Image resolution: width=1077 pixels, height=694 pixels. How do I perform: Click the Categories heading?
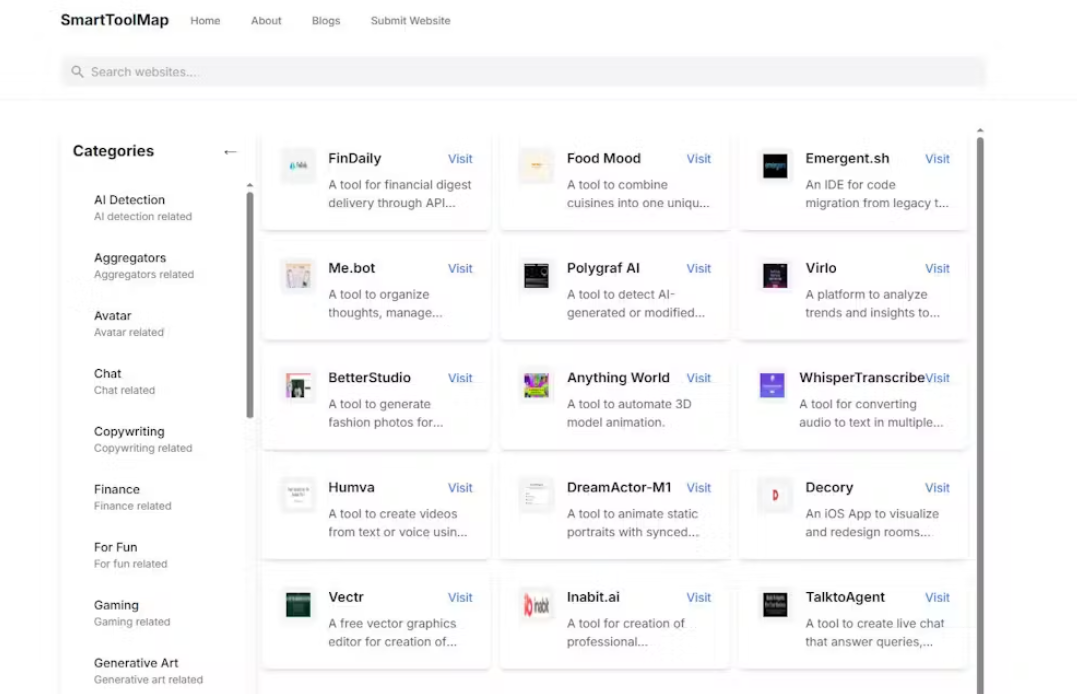113,151
